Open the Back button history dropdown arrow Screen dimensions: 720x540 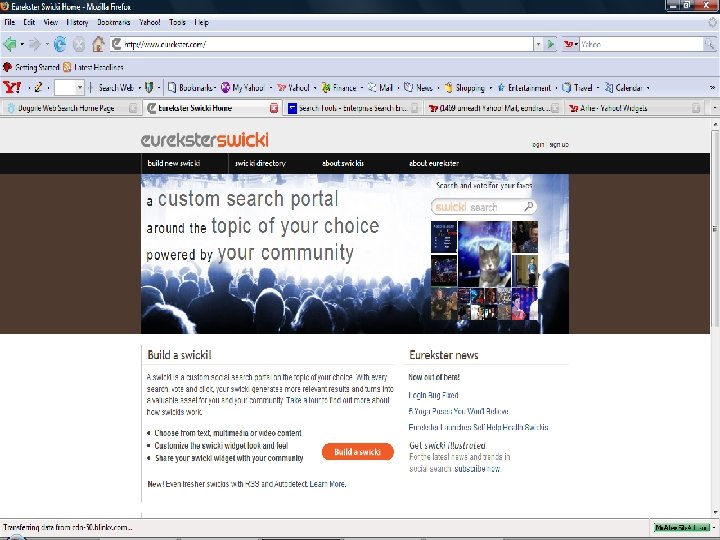click(x=22, y=45)
